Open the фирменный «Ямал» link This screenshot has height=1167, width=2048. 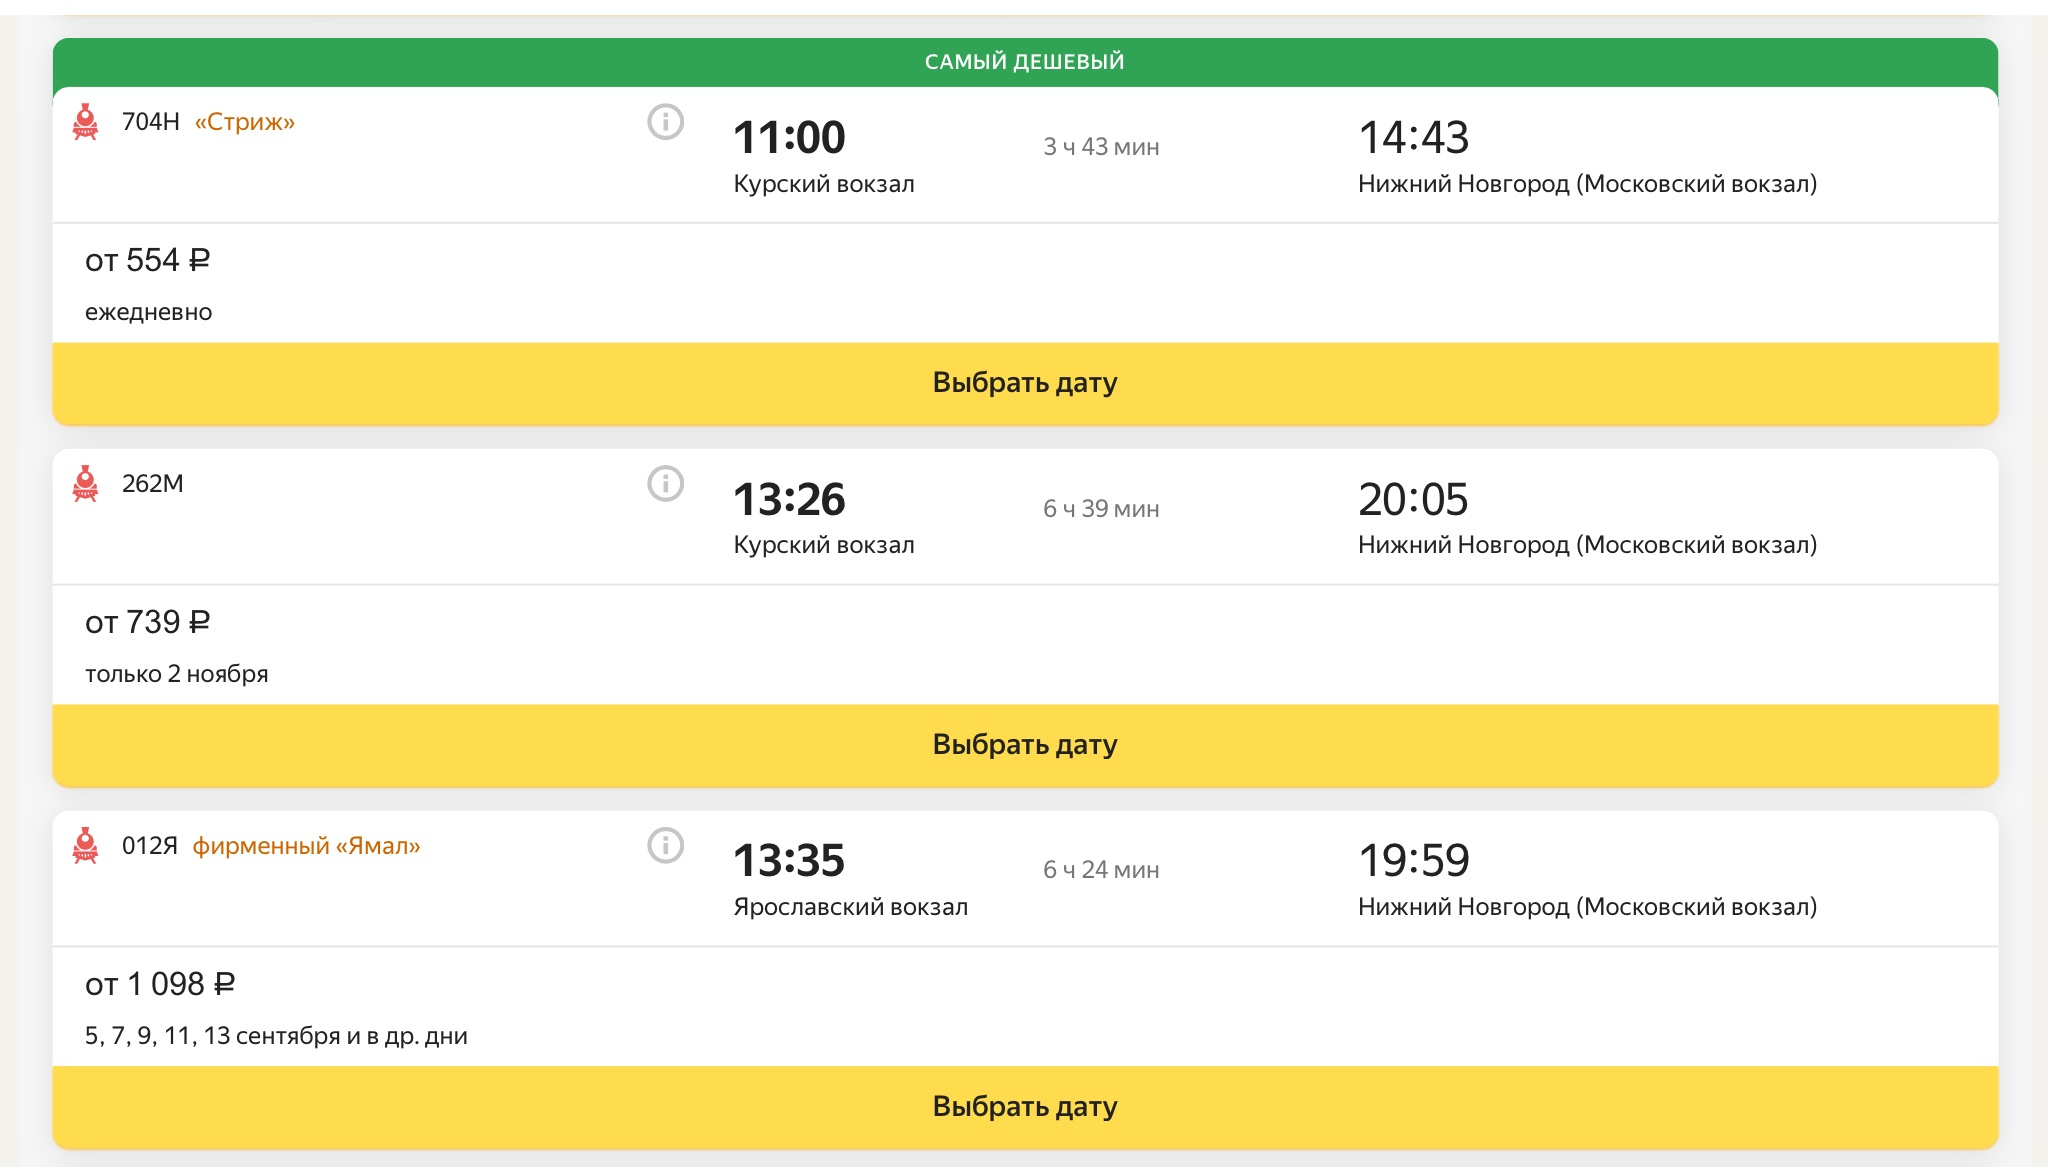(306, 846)
